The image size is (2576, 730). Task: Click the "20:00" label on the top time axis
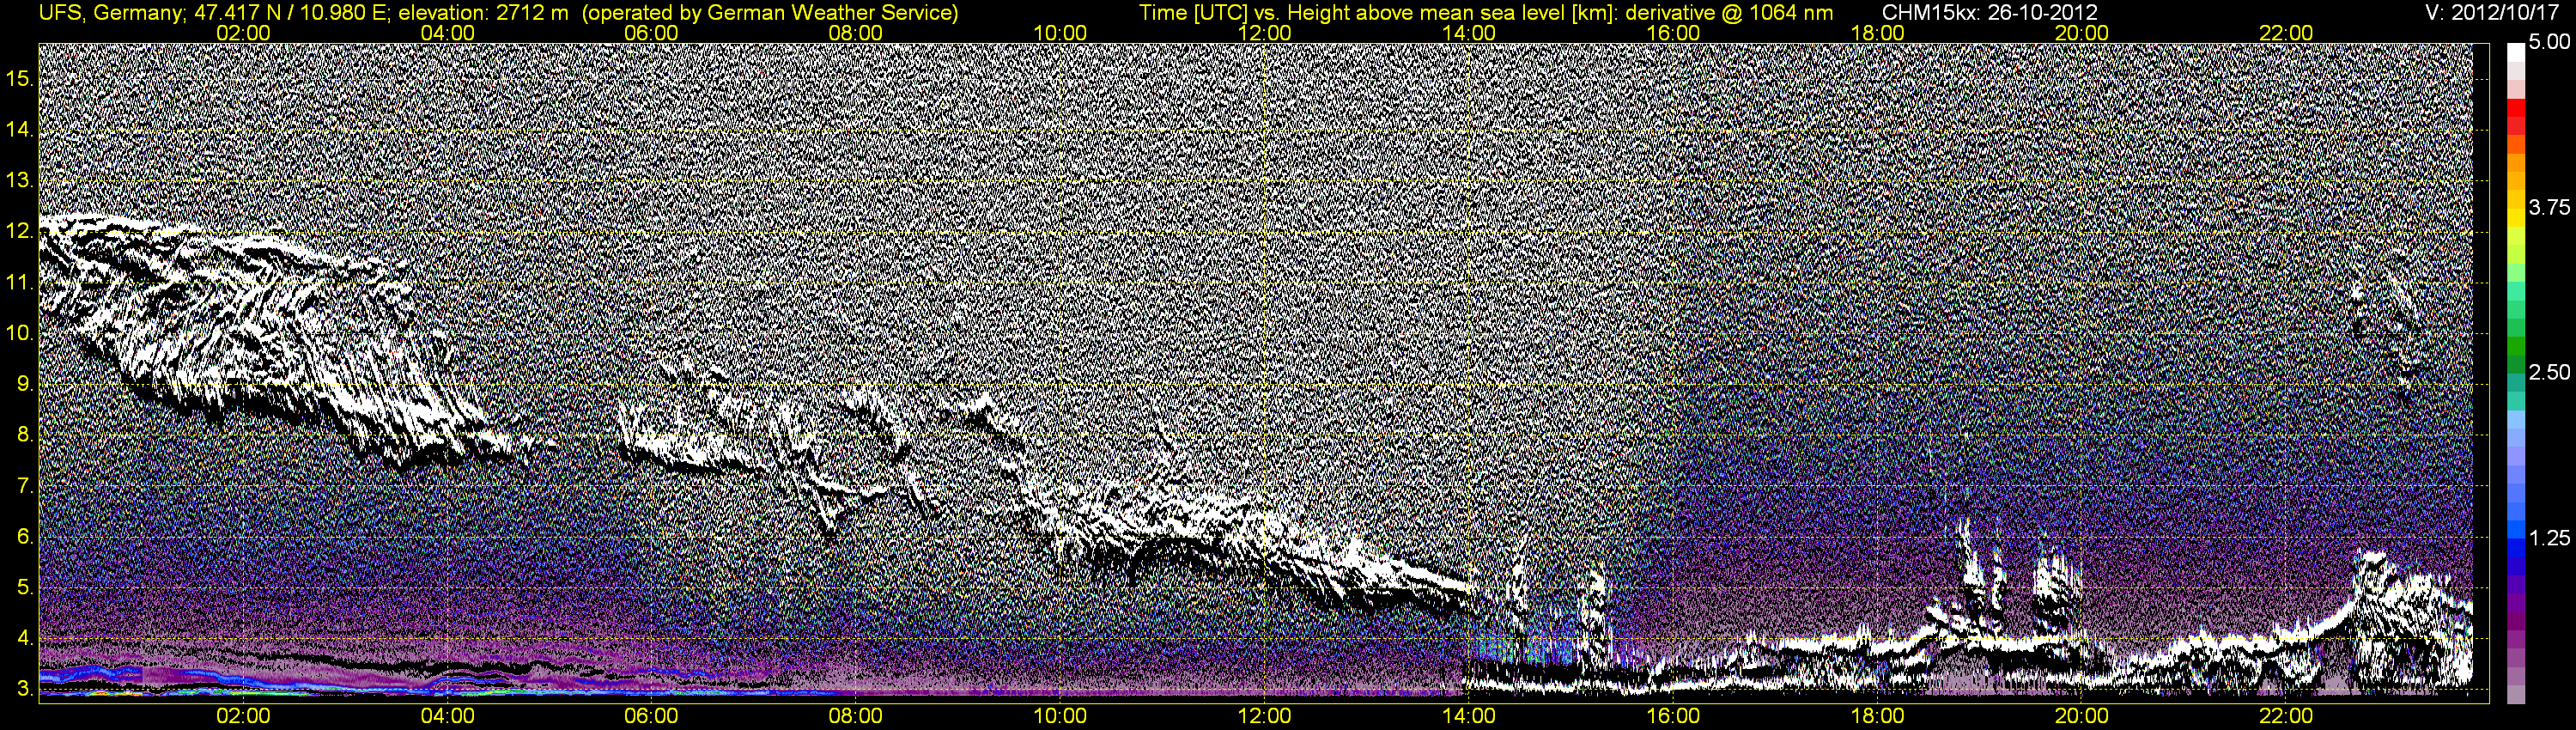click(2082, 33)
